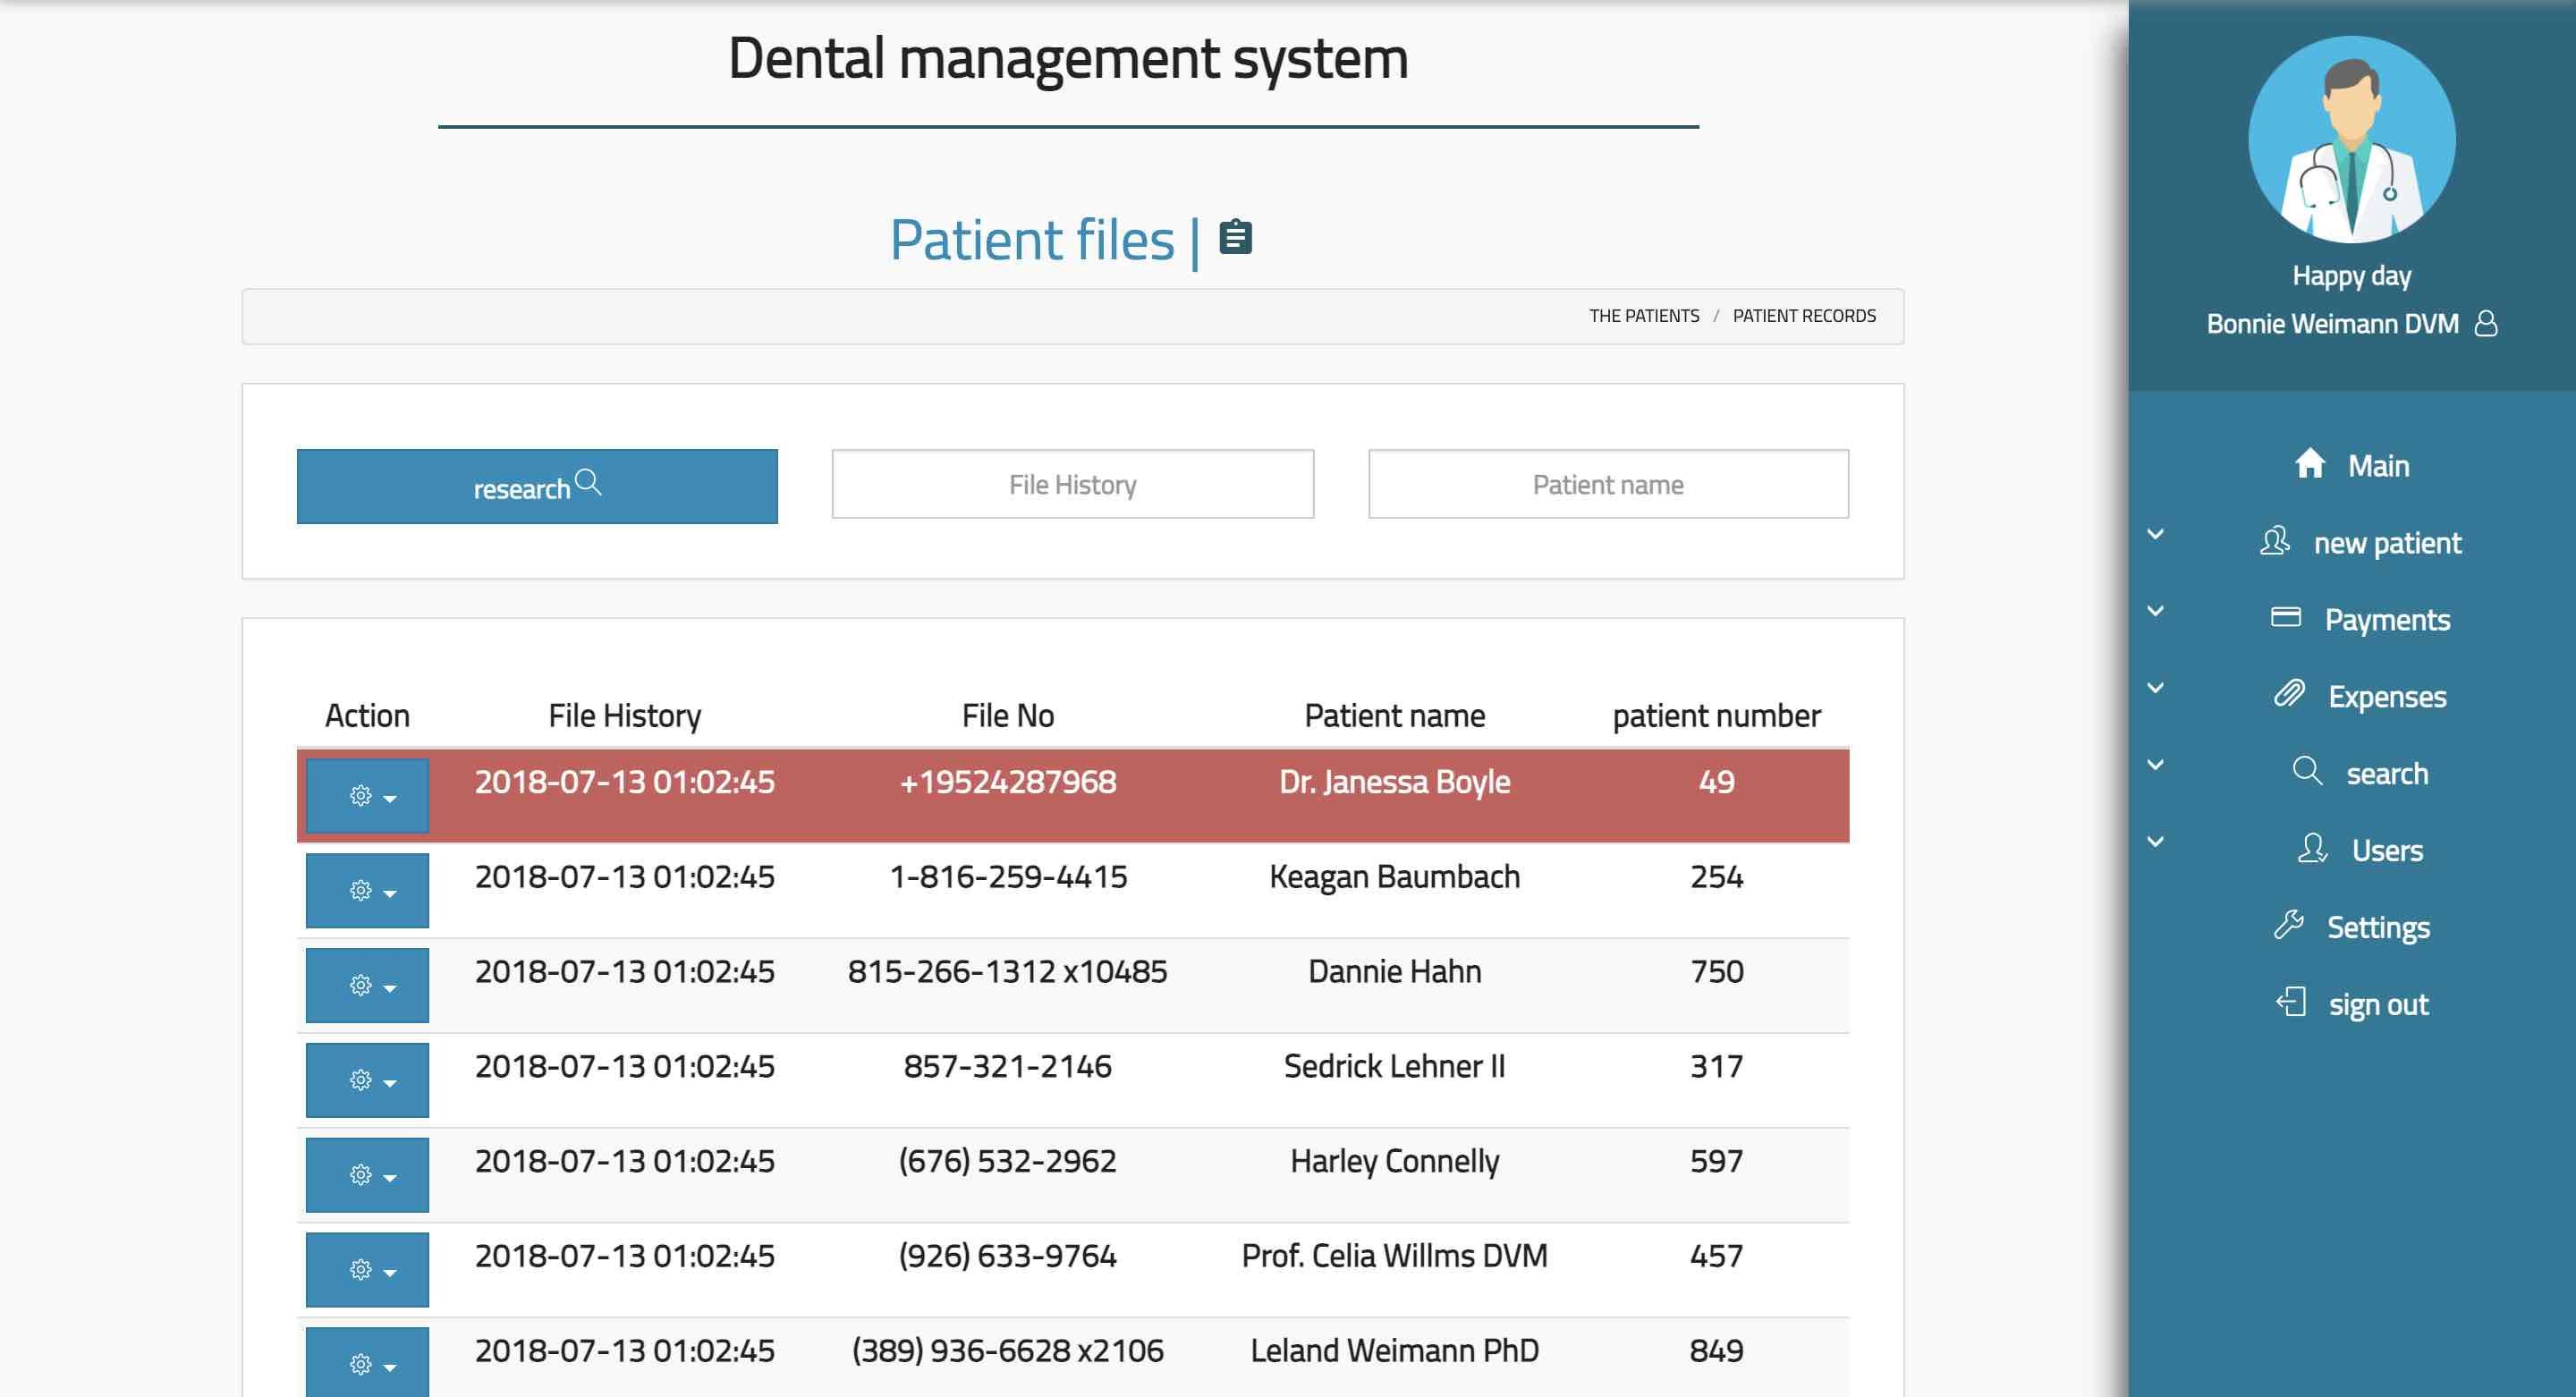
Task: Select patient name Leland Weimann PhD
Action: [1395, 1351]
